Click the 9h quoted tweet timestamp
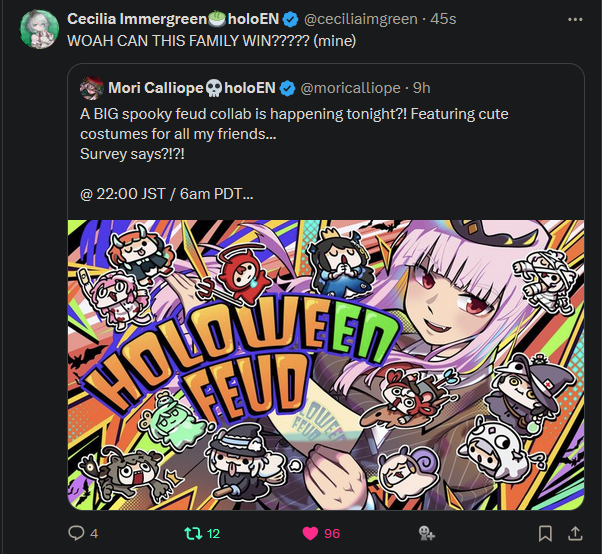This screenshot has height=554, width=602. coord(423,87)
